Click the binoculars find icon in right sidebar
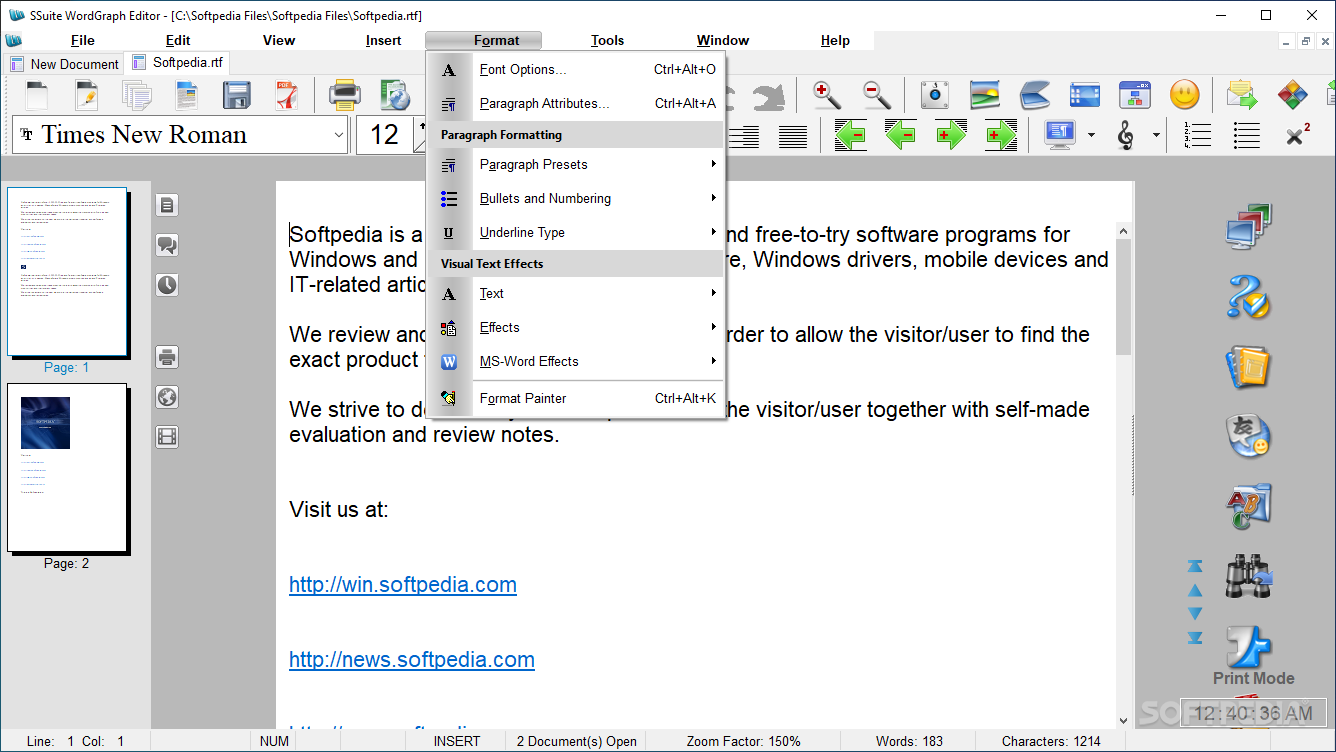The width and height of the screenshot is (1336, 752). coord(1248,577)
